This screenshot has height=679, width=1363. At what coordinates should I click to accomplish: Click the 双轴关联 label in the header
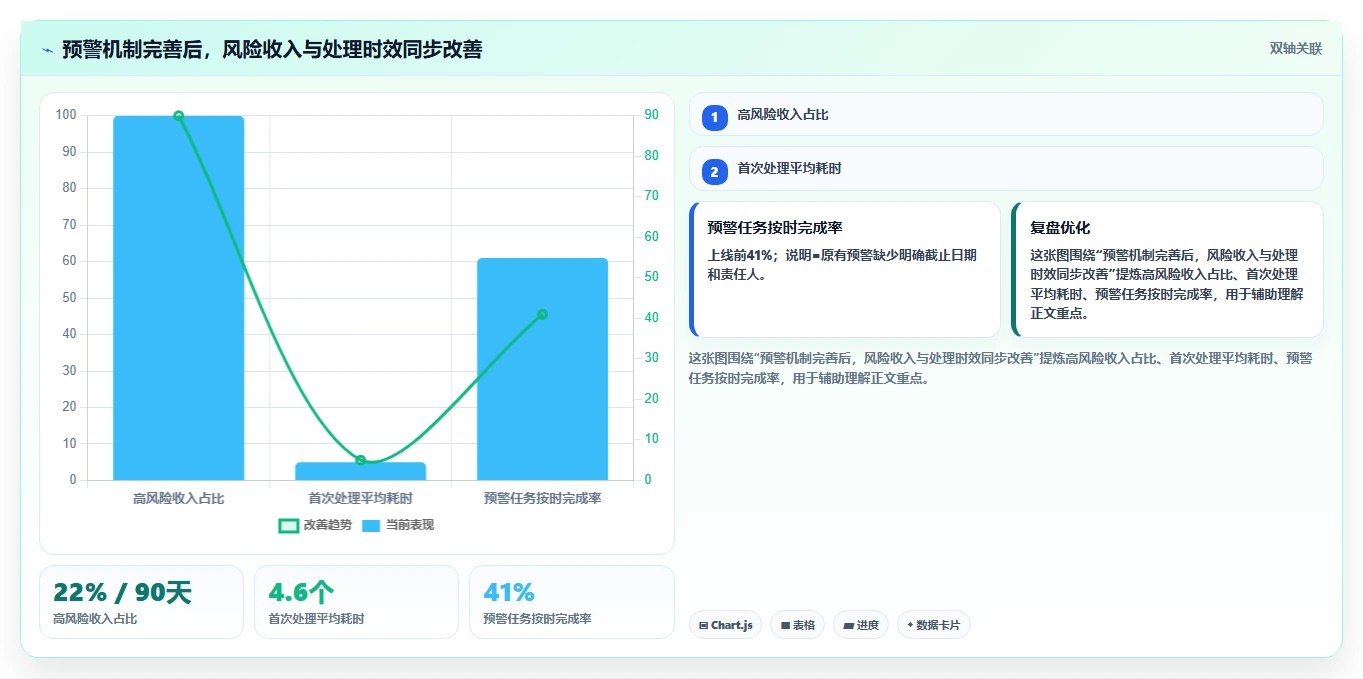click(x=1296, y=49)
